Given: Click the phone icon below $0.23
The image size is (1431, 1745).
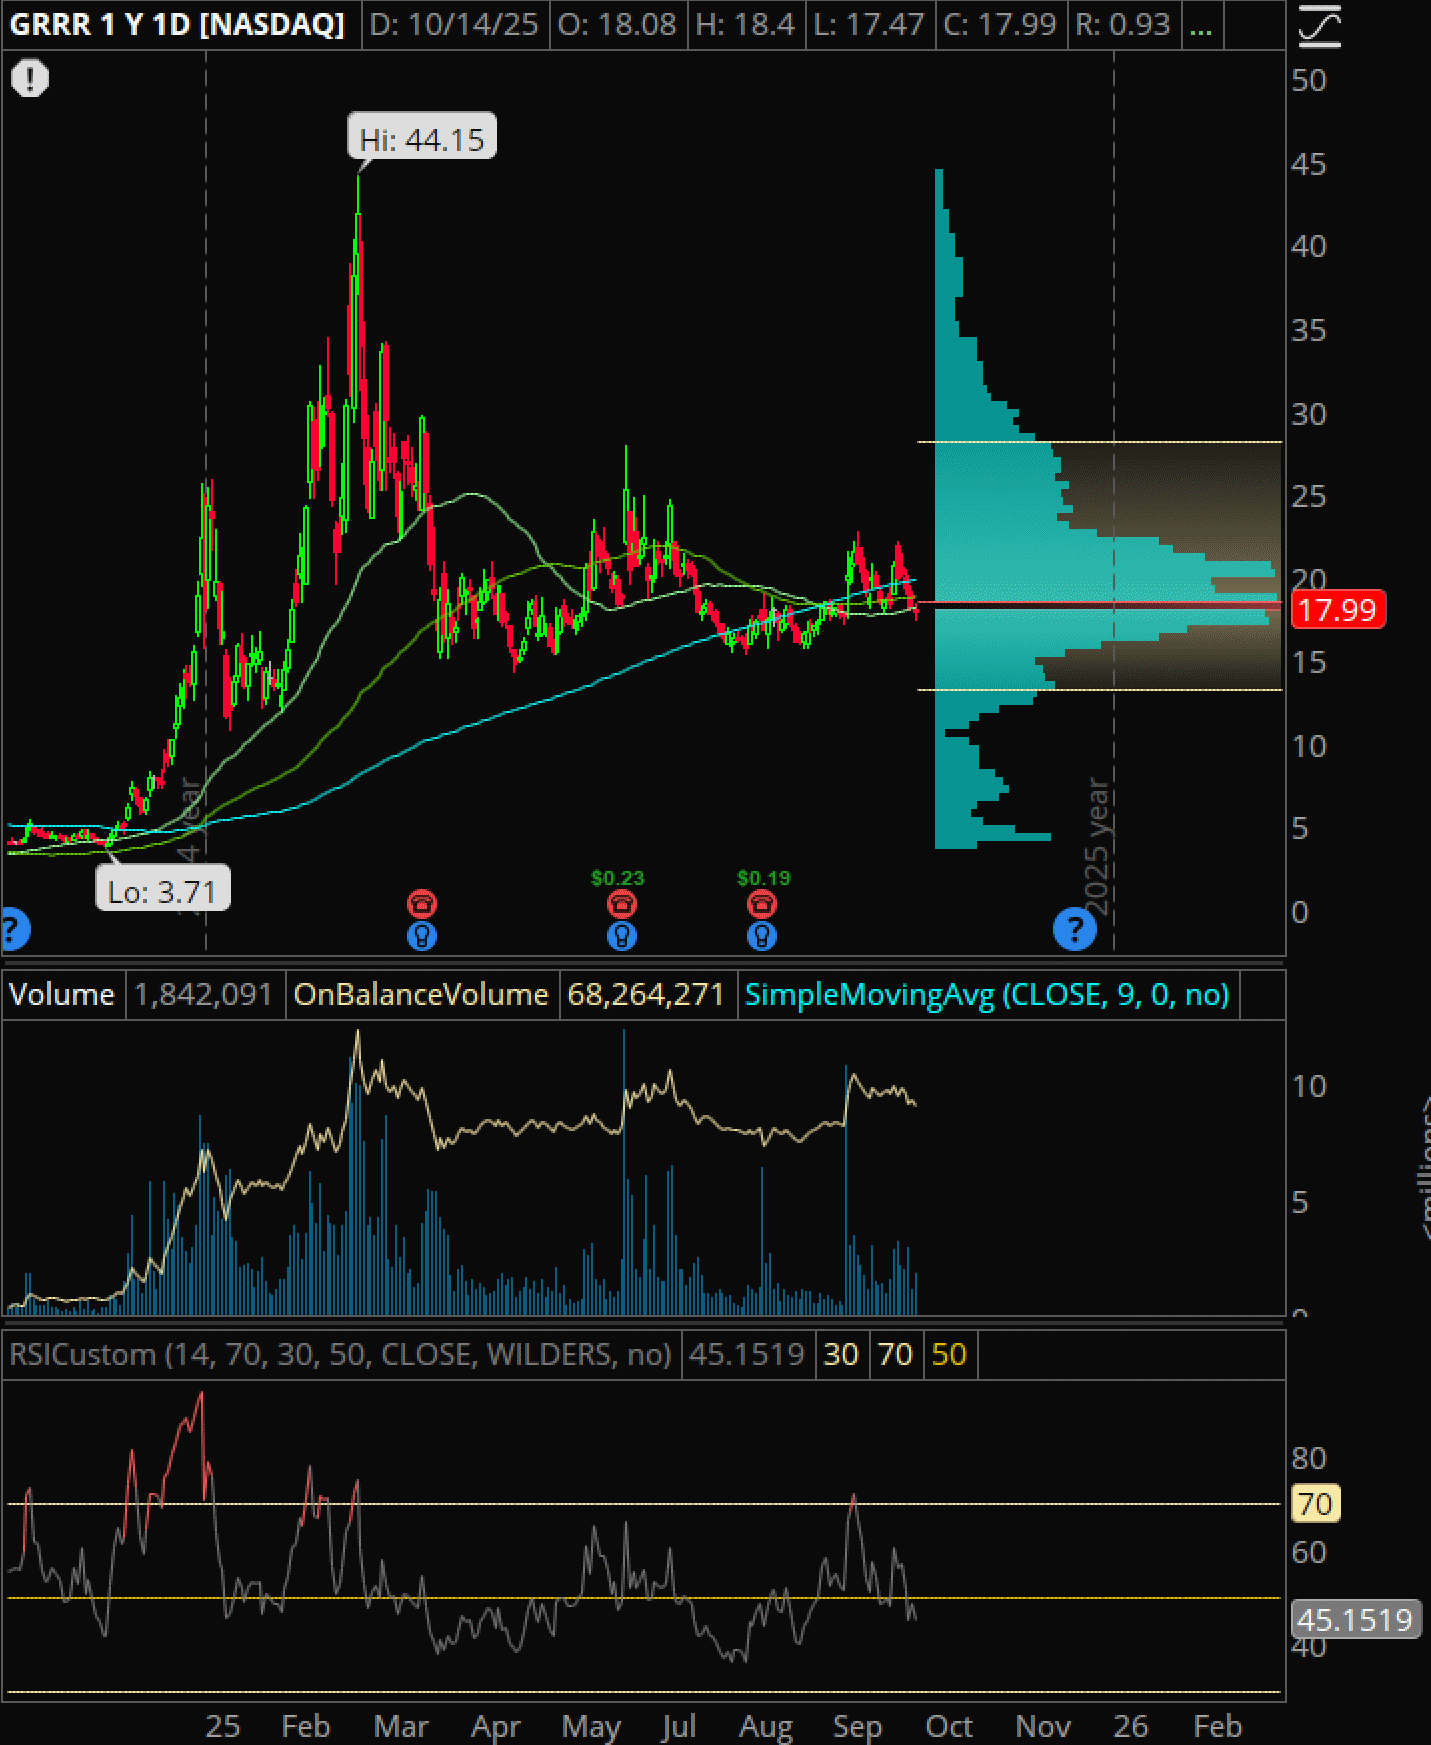Looking at the screenshot, I should point(622,904).
